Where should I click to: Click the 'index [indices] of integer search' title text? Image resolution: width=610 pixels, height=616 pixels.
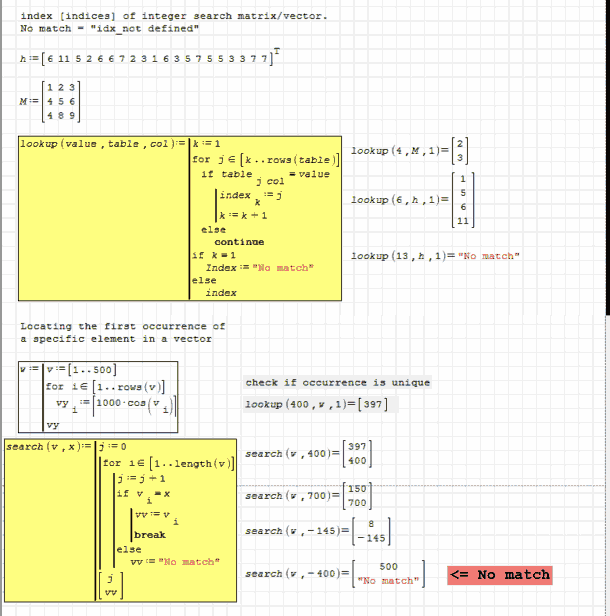point(172,16)
